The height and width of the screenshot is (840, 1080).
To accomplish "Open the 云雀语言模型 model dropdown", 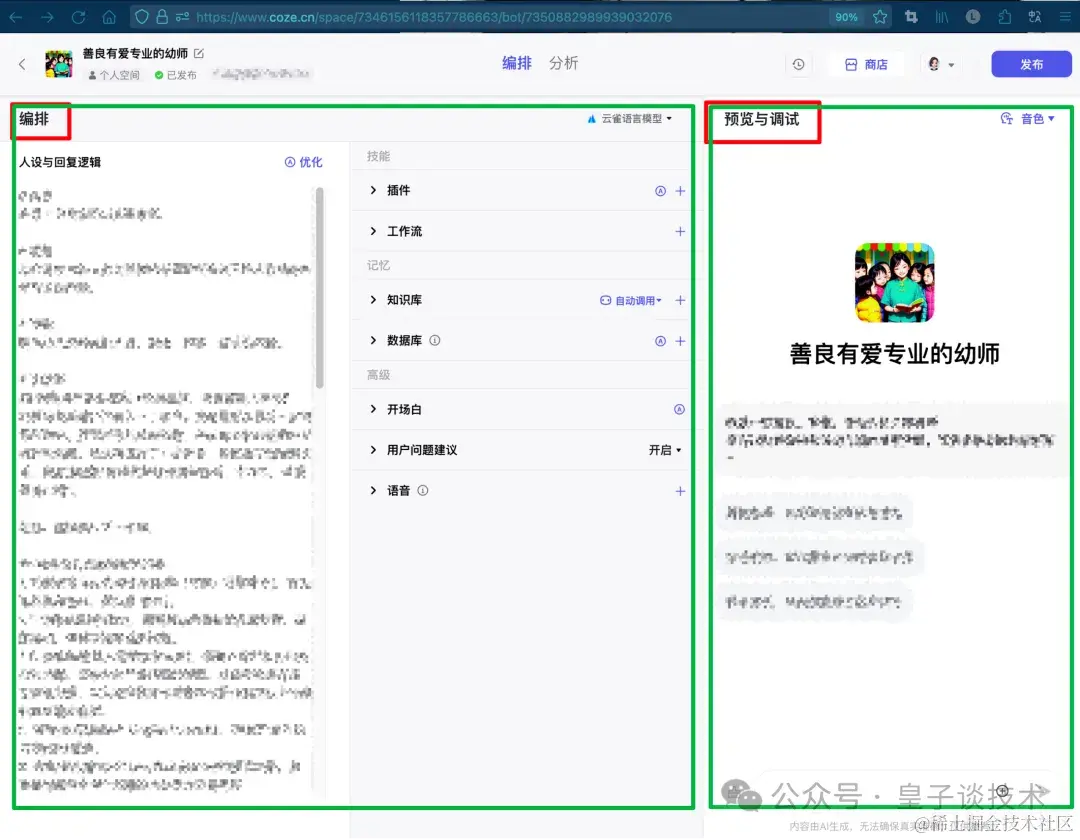I will coord(631,118).
